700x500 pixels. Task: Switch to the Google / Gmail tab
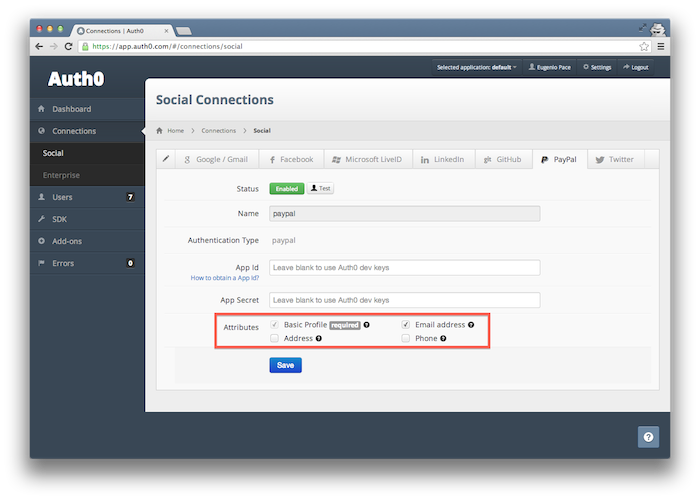(217, 159)
